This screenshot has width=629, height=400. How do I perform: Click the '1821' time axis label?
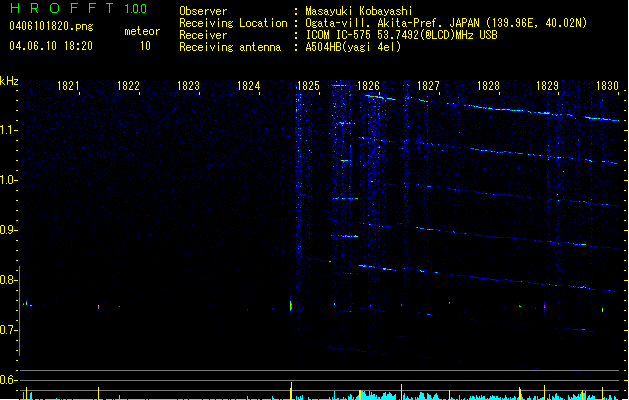(68, 86)
